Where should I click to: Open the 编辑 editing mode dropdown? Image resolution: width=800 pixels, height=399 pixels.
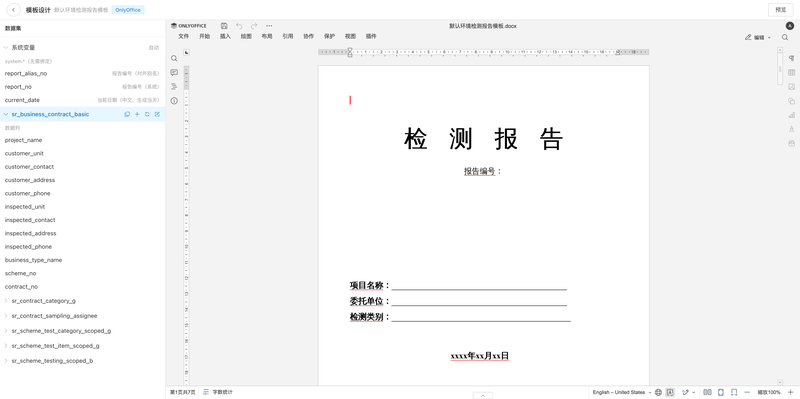(758, 37)
